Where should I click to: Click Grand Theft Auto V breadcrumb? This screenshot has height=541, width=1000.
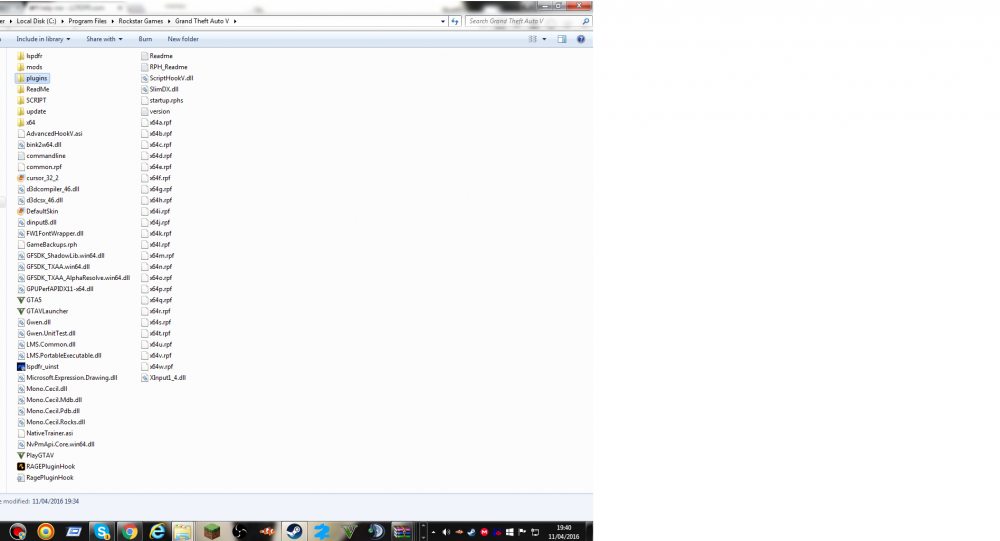coord(202,21)
